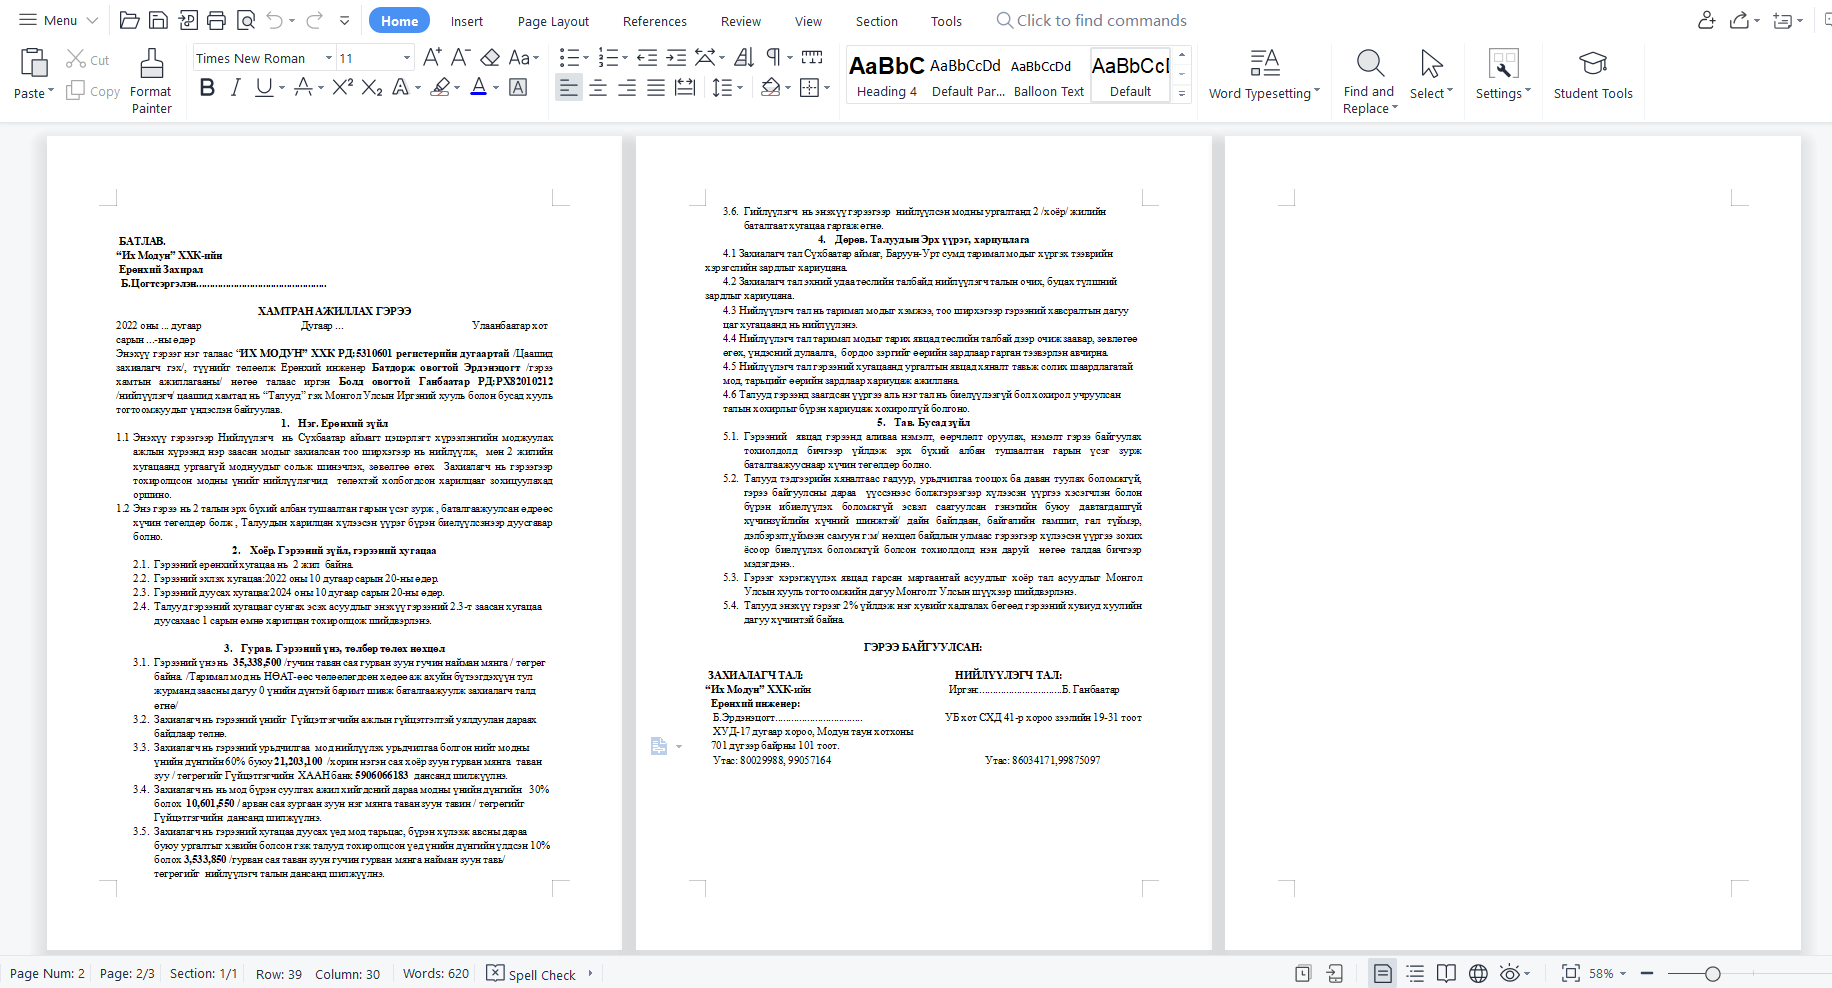Click the Copy icon
The height and width of the screenshot is (988, 1832).
click(x=76, y=91)
